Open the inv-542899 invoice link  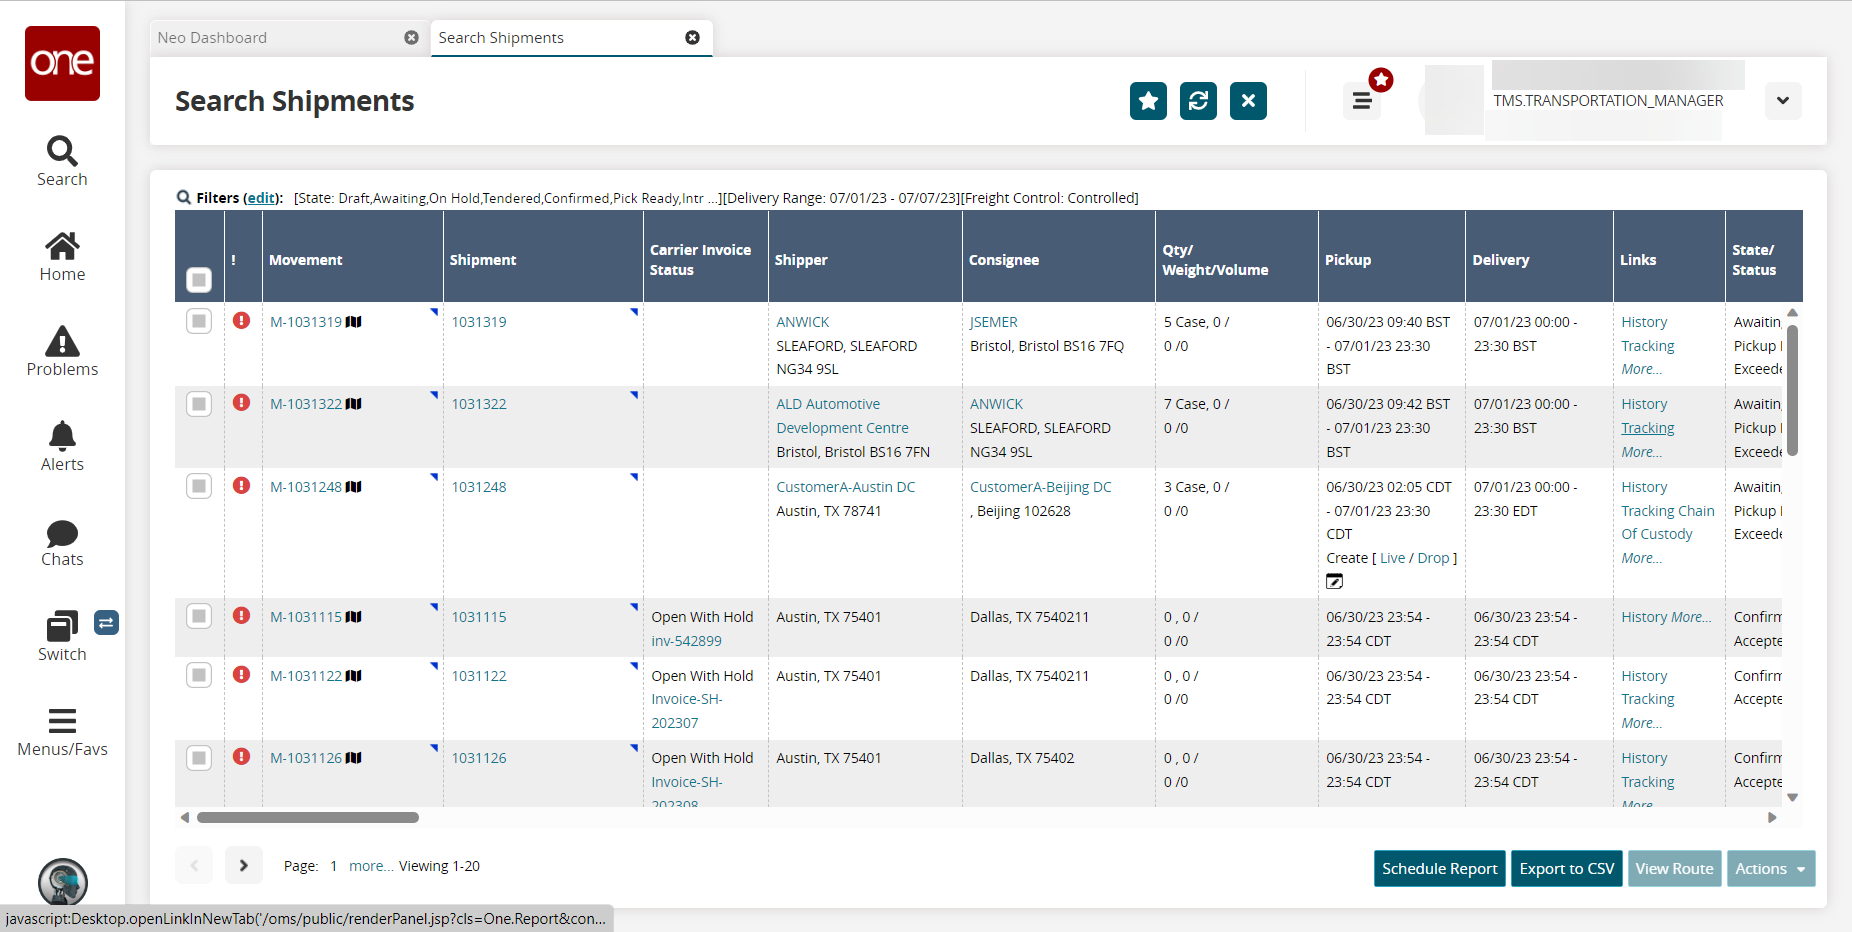pyautogui.click(x=687, y=641)
